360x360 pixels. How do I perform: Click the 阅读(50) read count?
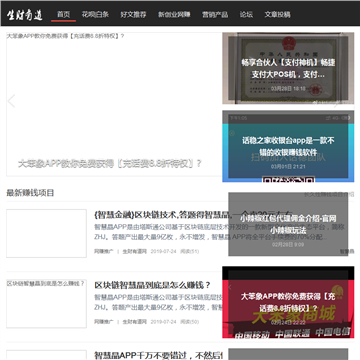190,322
